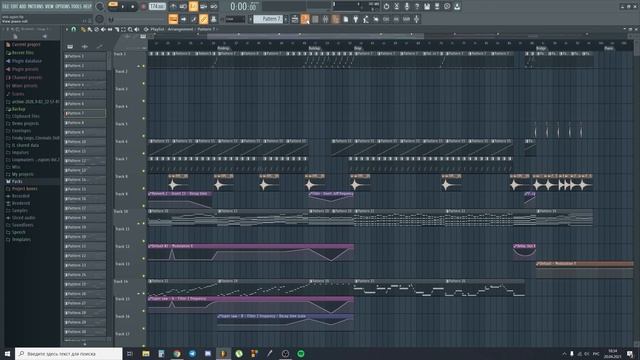Viewport: 640px width, 360px height.
Task: Click the export download icon at toolbar end
Action: pos(457,7)
